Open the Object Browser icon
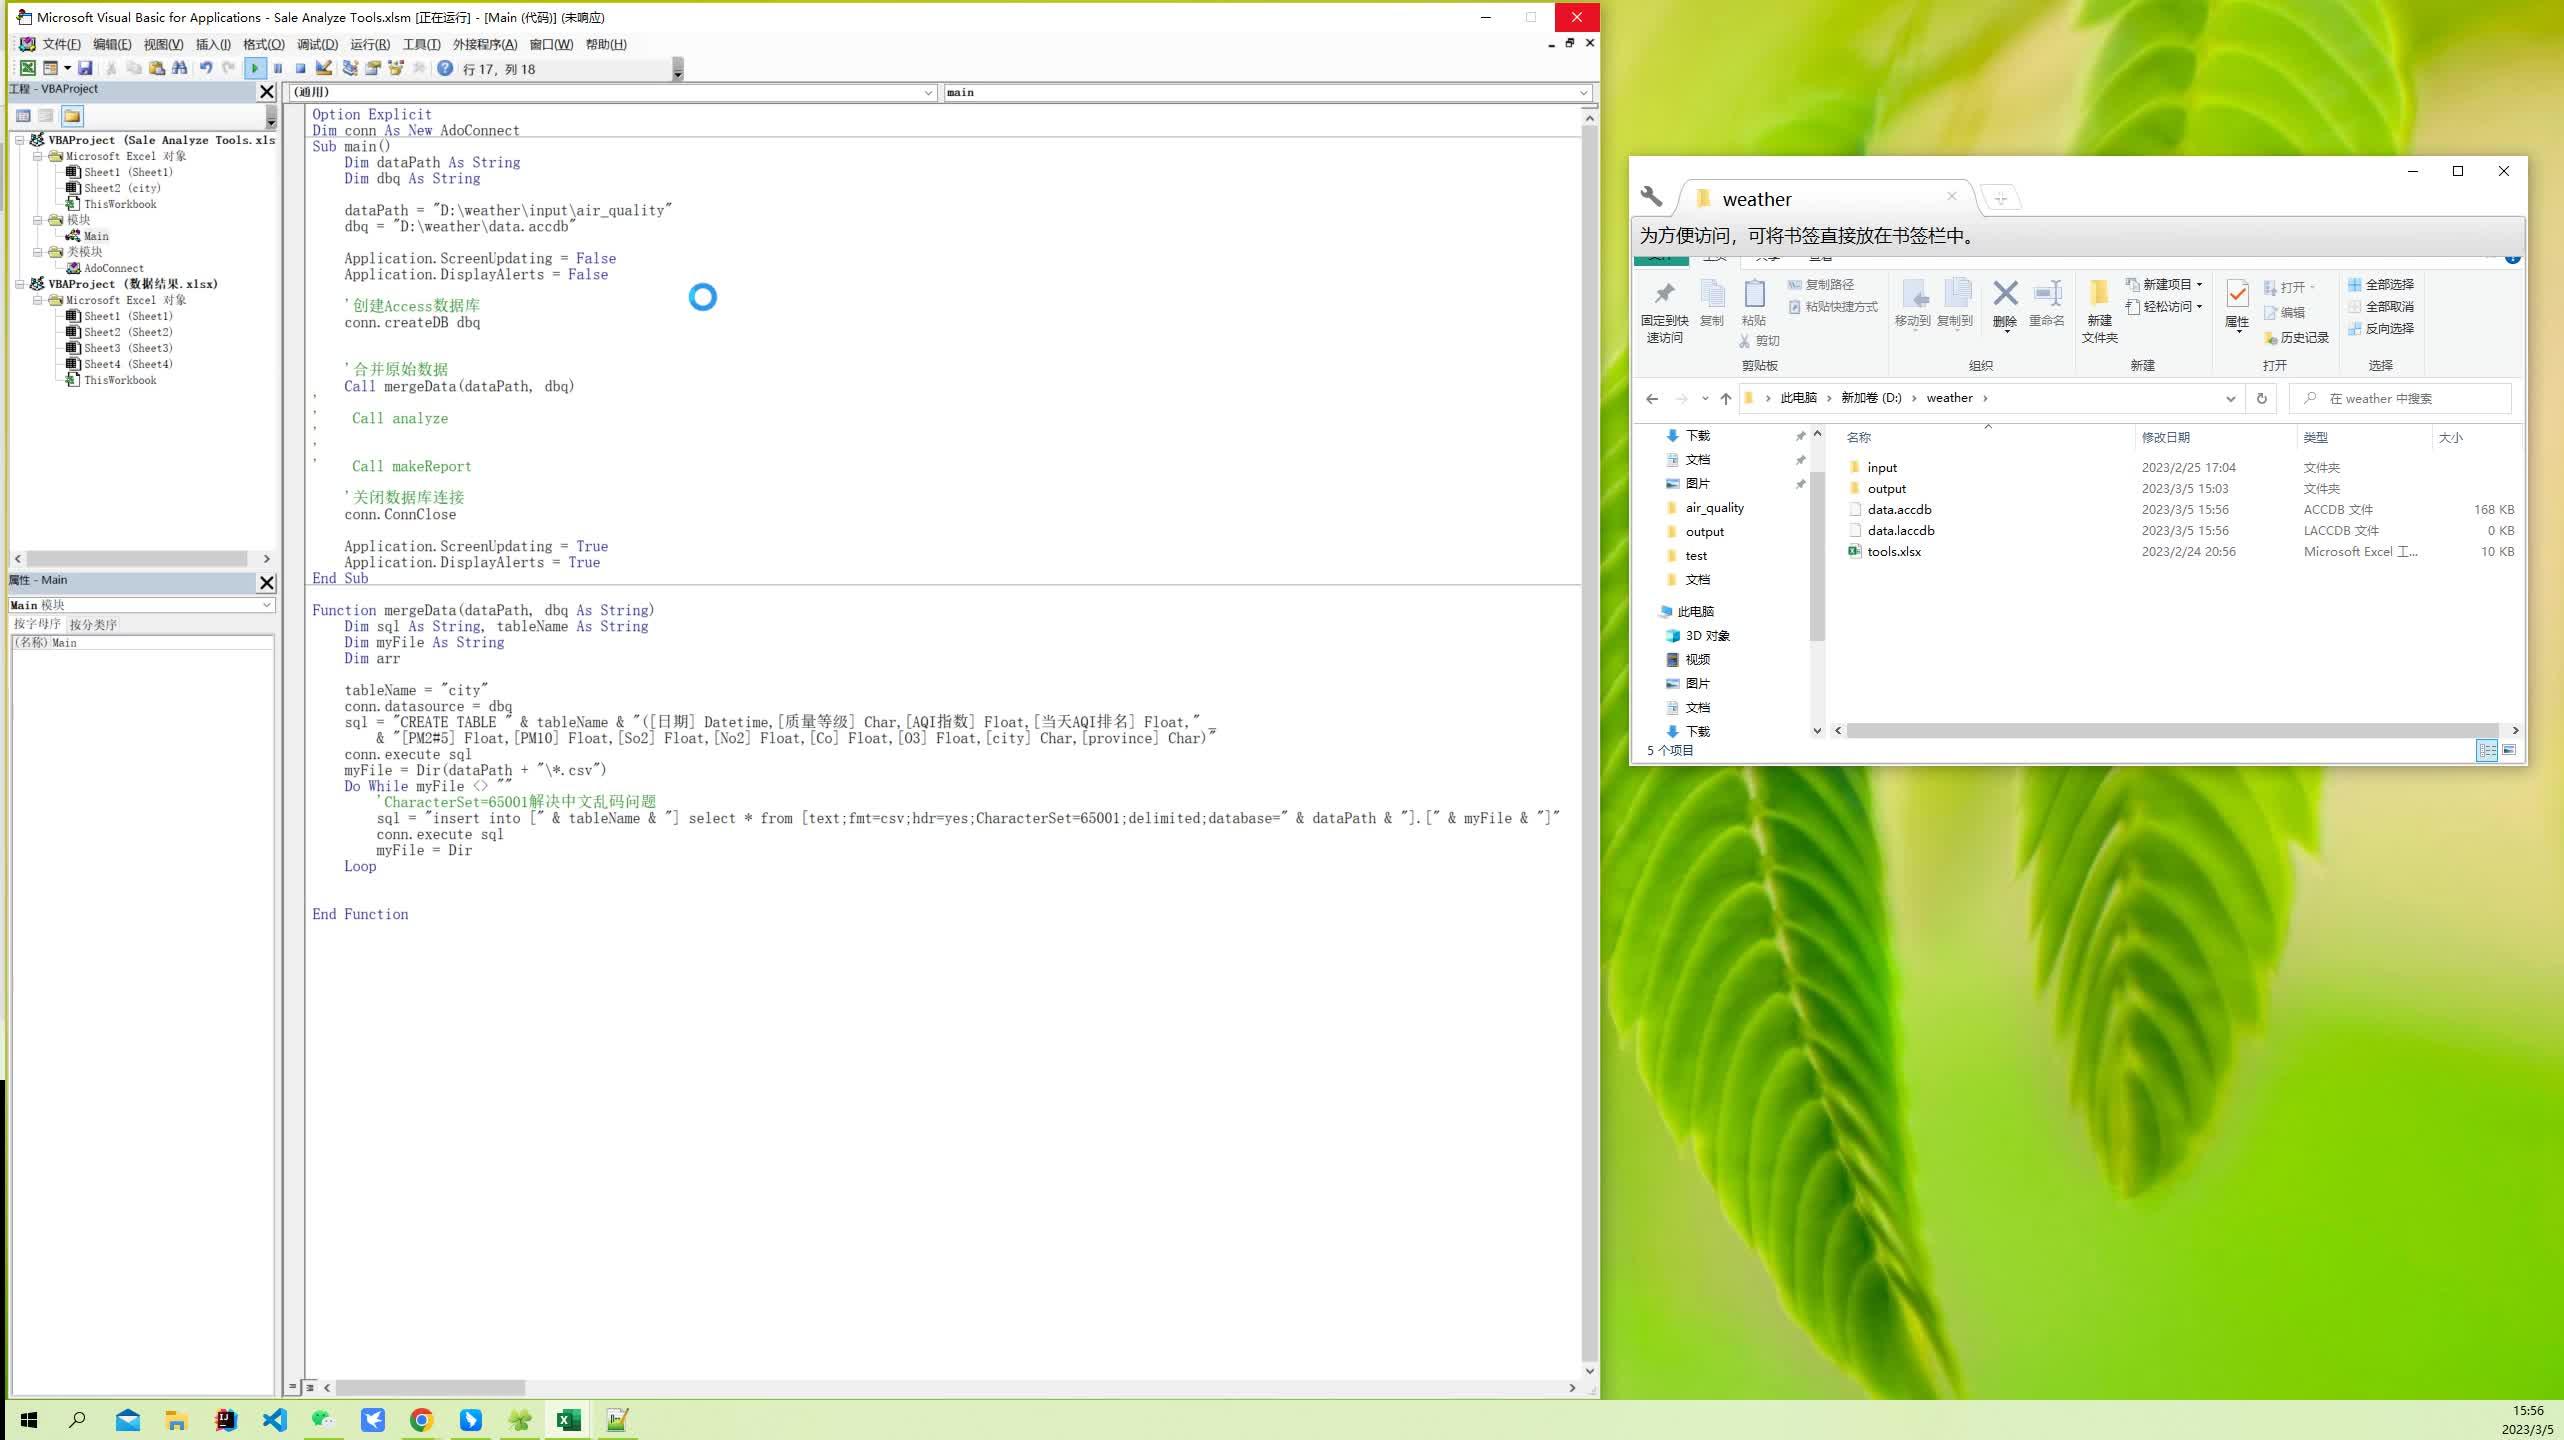The image size is (2564, 1440). click(395, 68)
